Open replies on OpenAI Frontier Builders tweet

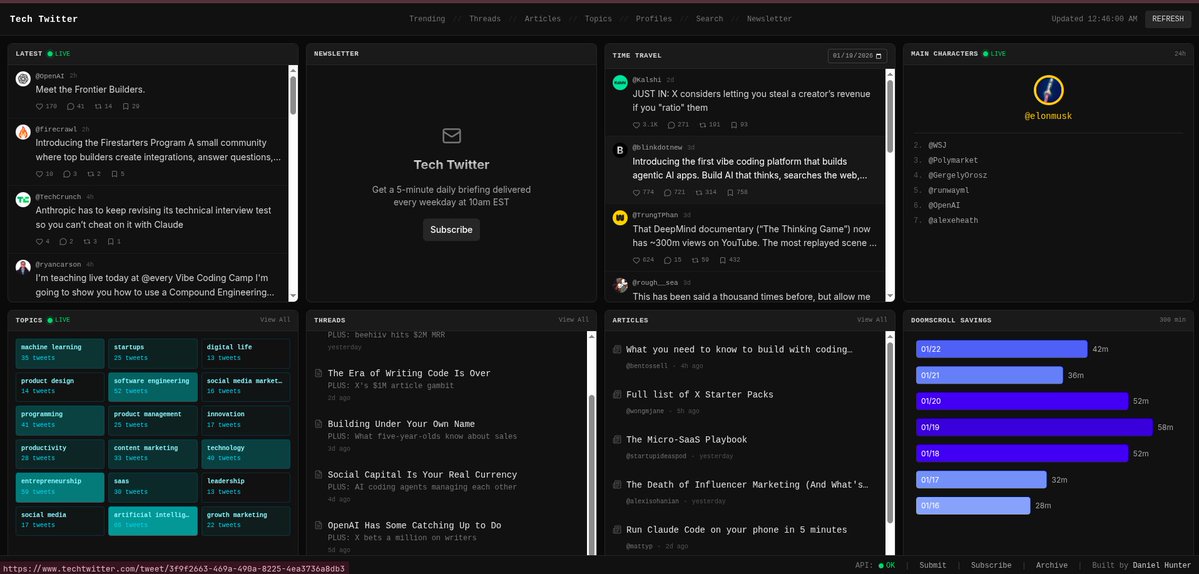(x=70, y=106)
